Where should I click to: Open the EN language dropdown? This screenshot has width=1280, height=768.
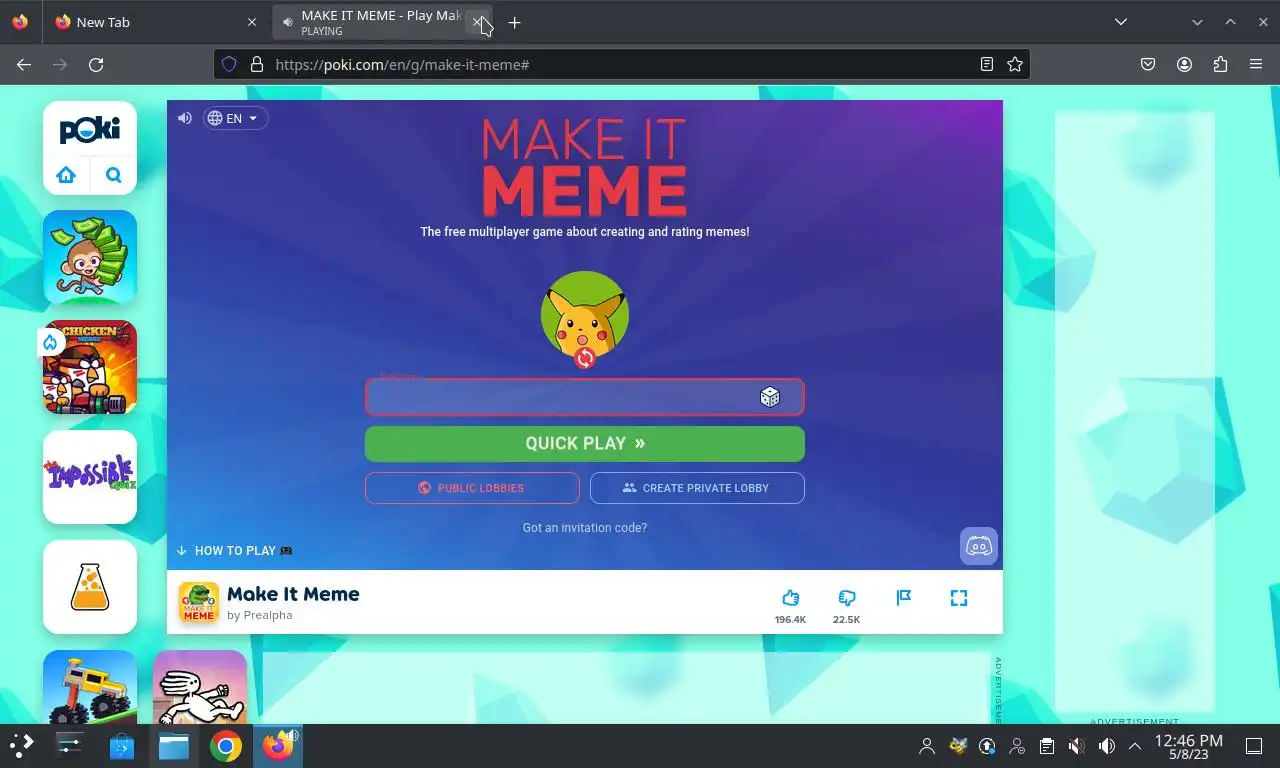click(x=235, y=118)
